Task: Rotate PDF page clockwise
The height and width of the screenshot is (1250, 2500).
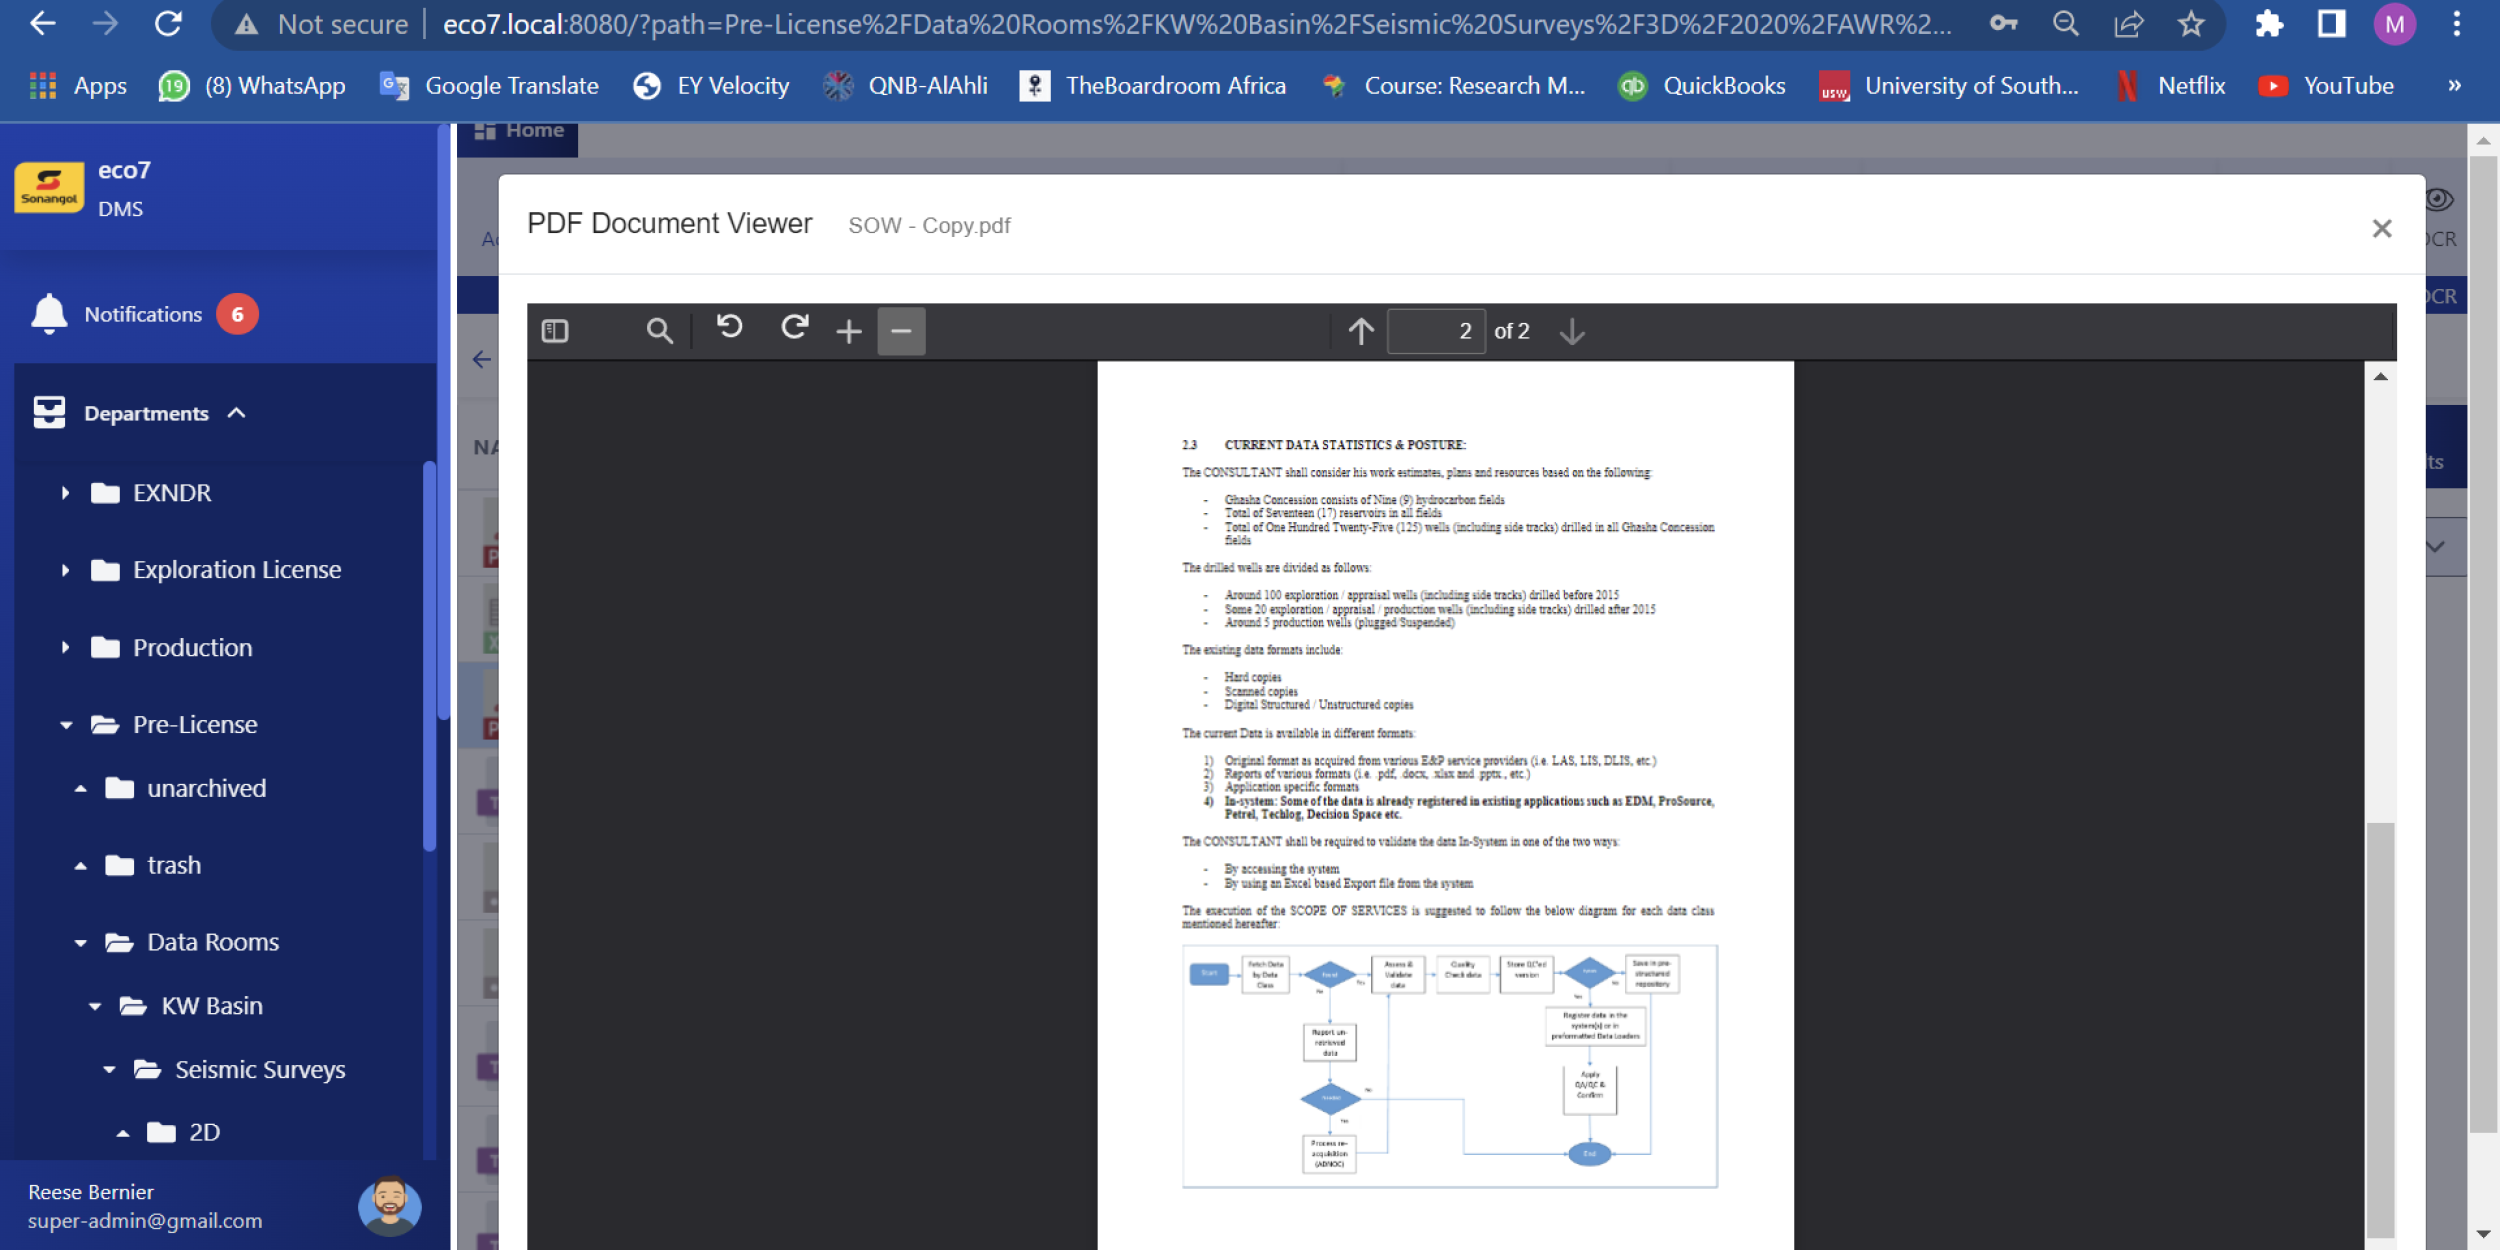Action: (x=795, y=328)
